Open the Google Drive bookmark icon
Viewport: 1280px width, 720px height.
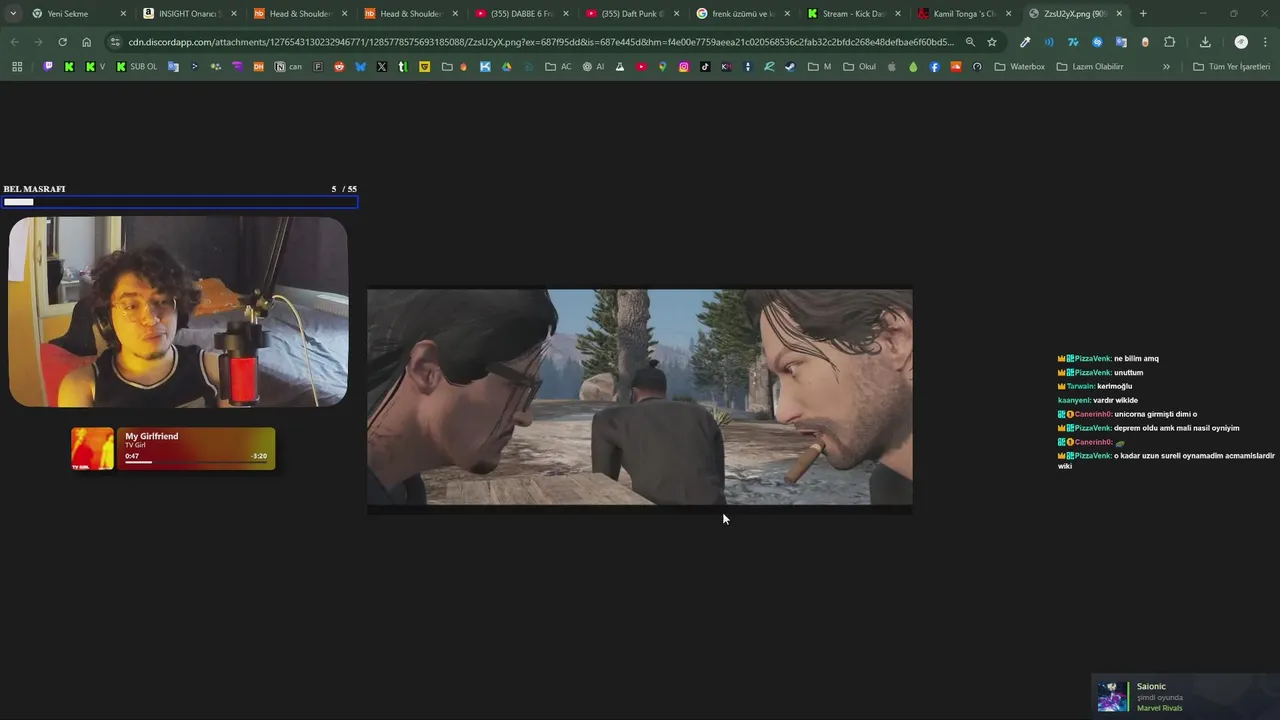(506, 67)
